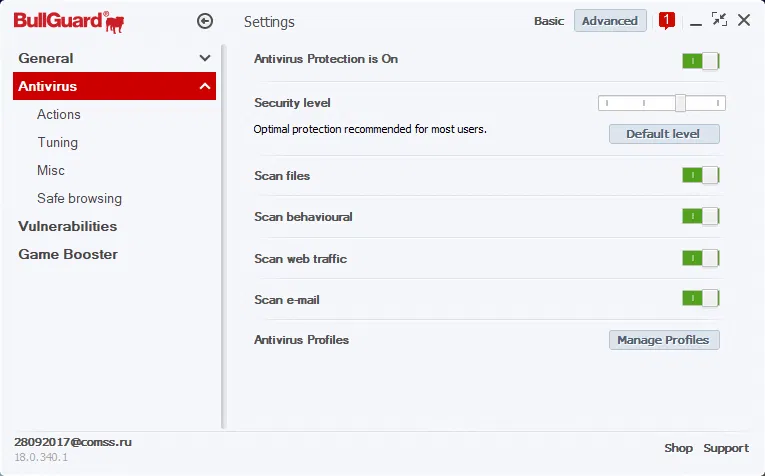The width and height of the screenshot is (765, 476).
Task: Switch to Basic settings mode
Action: click(x=549, y=21)
